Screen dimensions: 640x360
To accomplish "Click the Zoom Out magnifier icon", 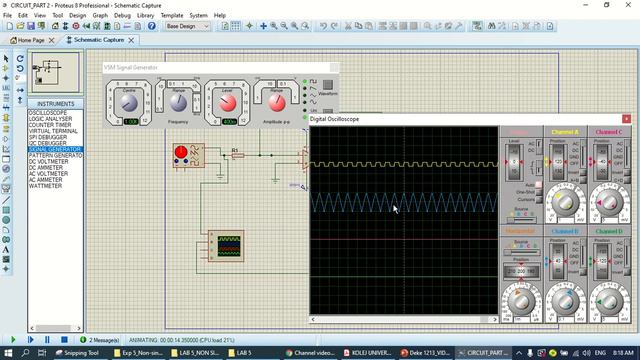I will [x=284, y=26].
